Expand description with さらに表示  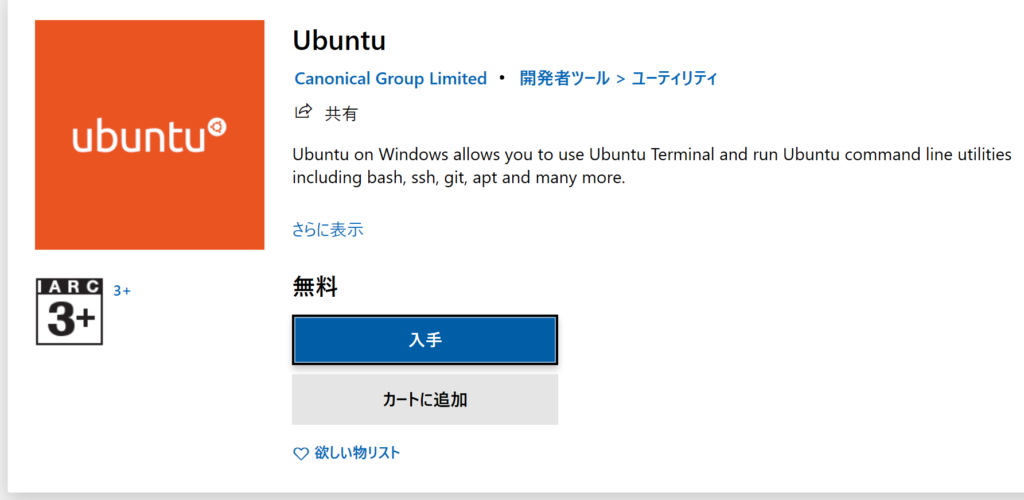click(327, 230)
